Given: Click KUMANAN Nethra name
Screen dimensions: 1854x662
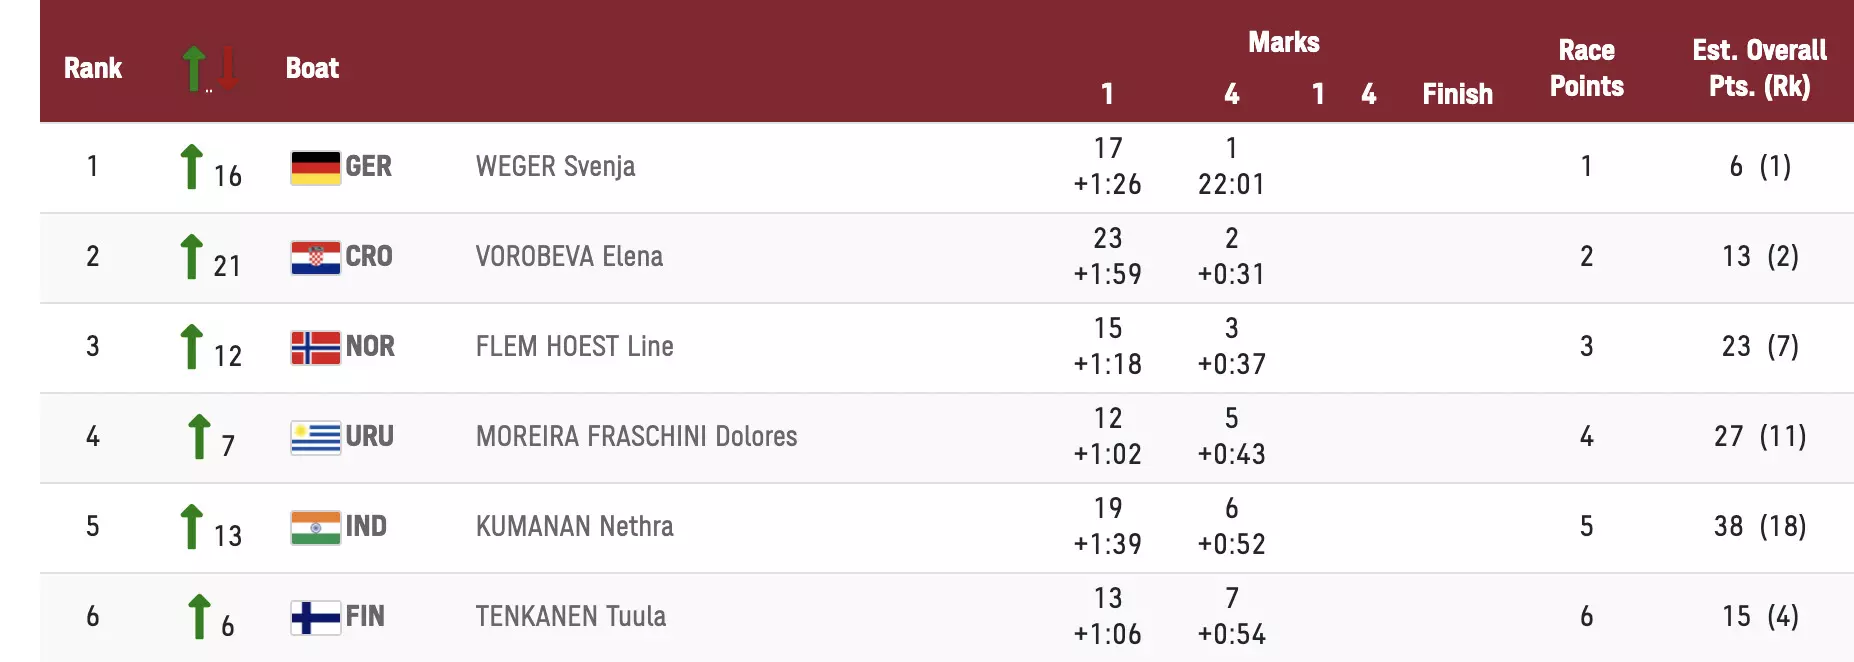Looking at the screenshot, I should pyautogui.click(x=574, y=526).
